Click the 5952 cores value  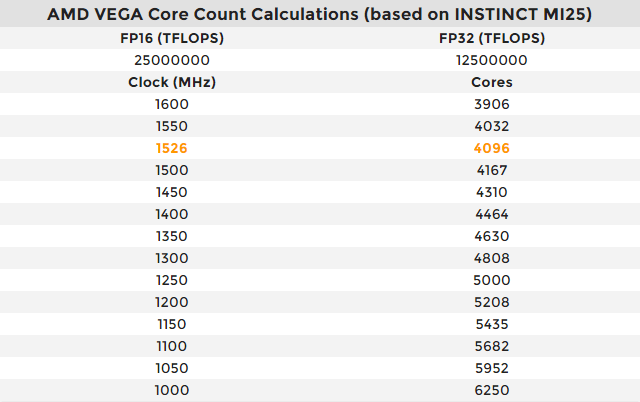pos(491,368)
